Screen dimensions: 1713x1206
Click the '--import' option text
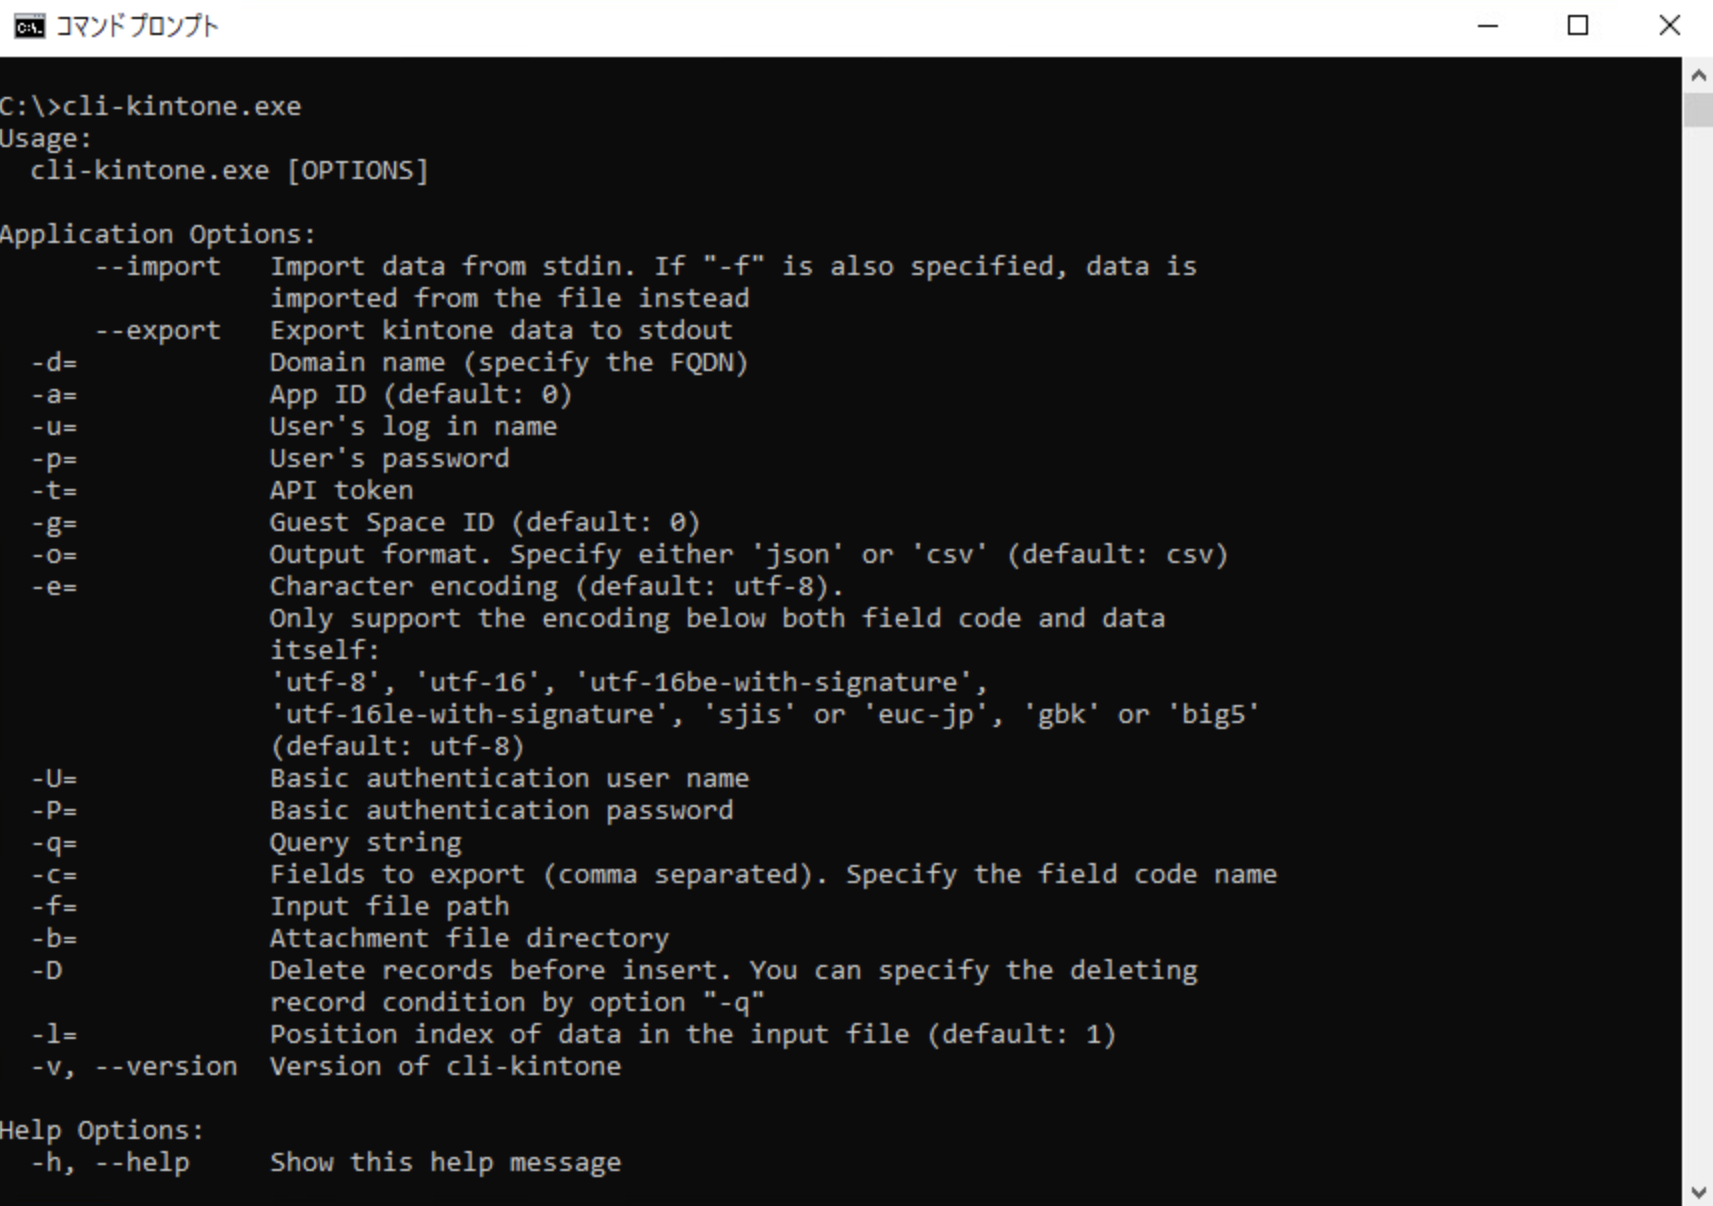click(x=158, y=266)
